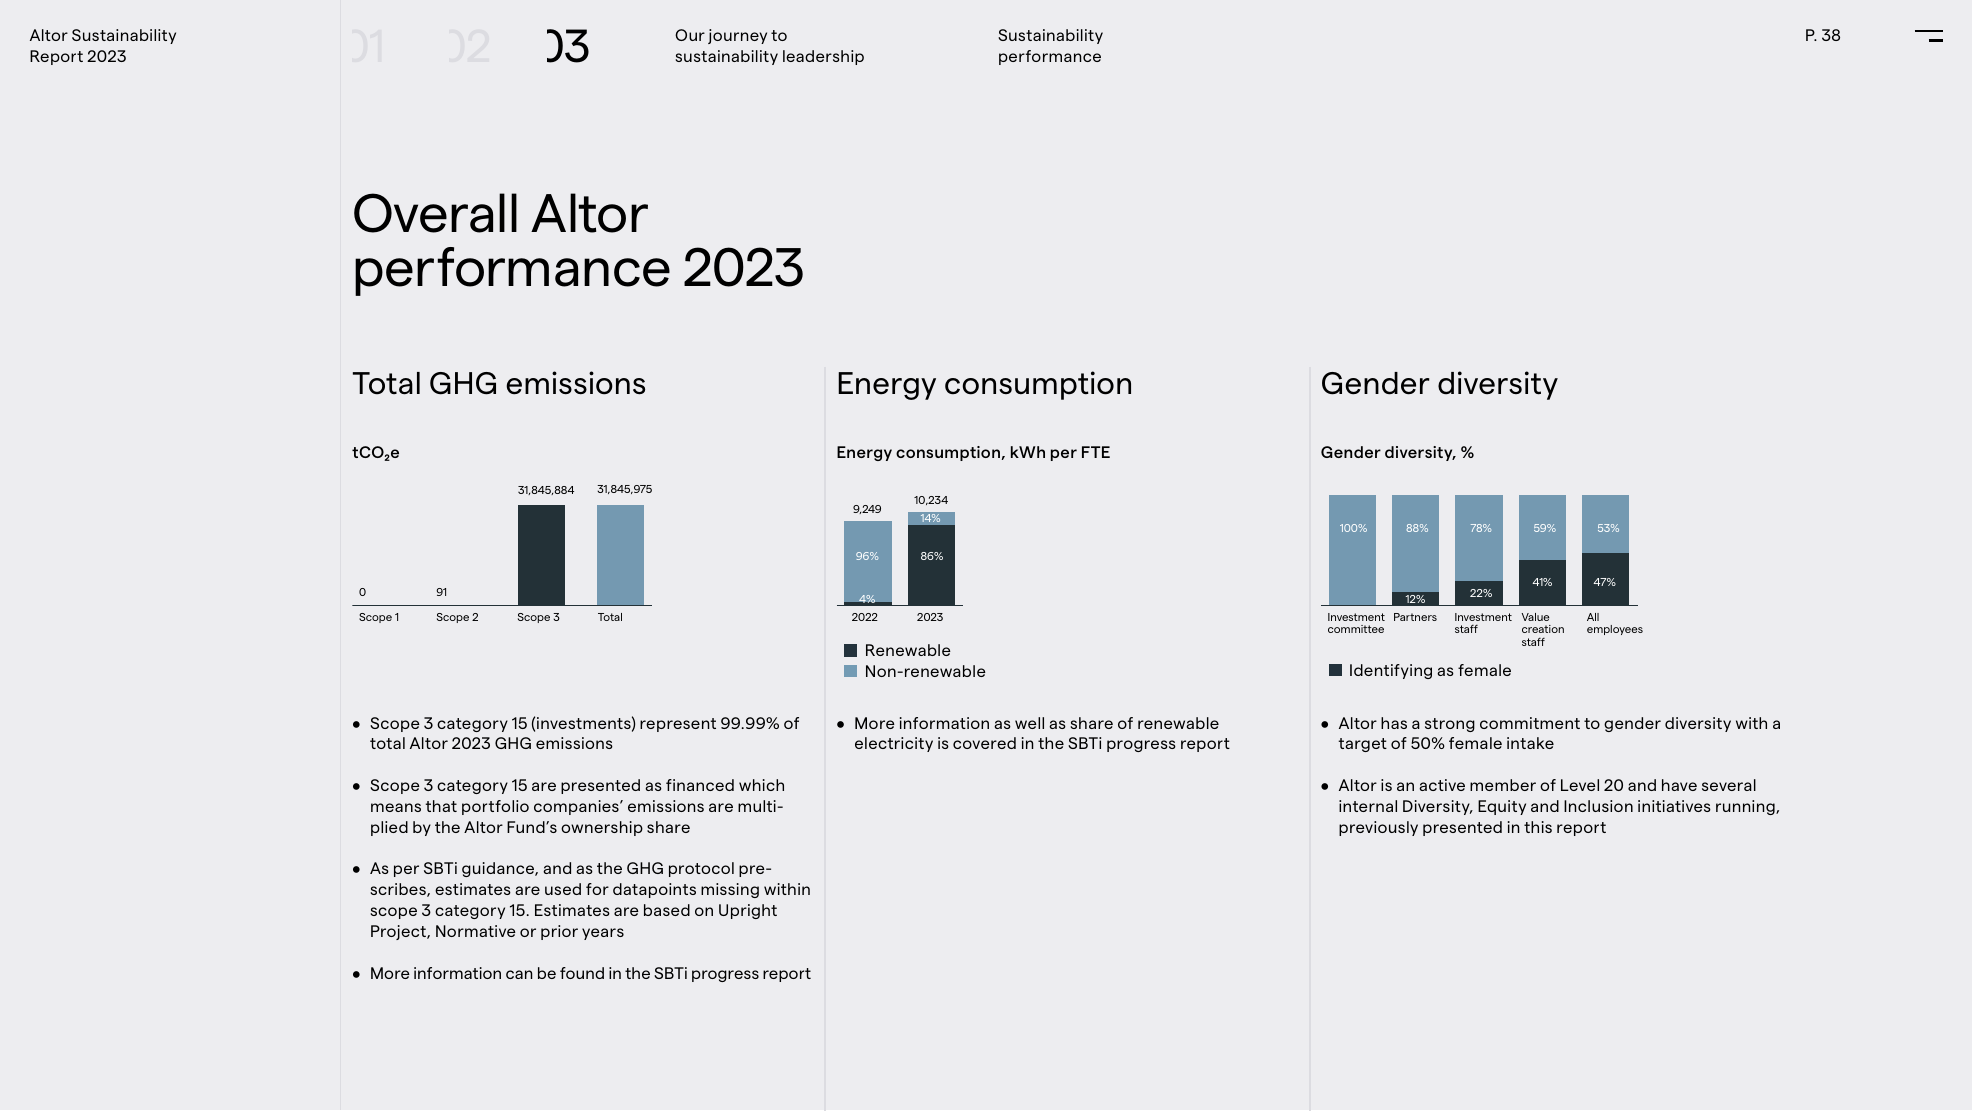Click the bullet about Level 20 membership
Viewport: 1973px width, 1111px height.
pyautogui.click(x=1559, y=806)
